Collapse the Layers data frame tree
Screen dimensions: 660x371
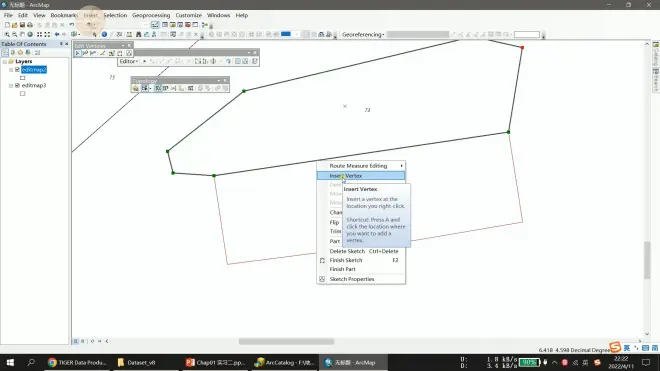5,61
